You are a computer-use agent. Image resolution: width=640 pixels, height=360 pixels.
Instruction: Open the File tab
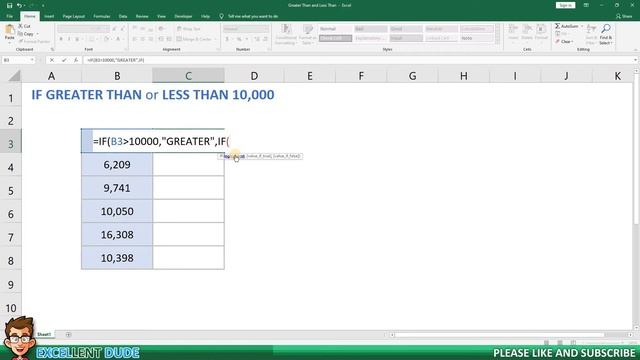click(10, 16)
